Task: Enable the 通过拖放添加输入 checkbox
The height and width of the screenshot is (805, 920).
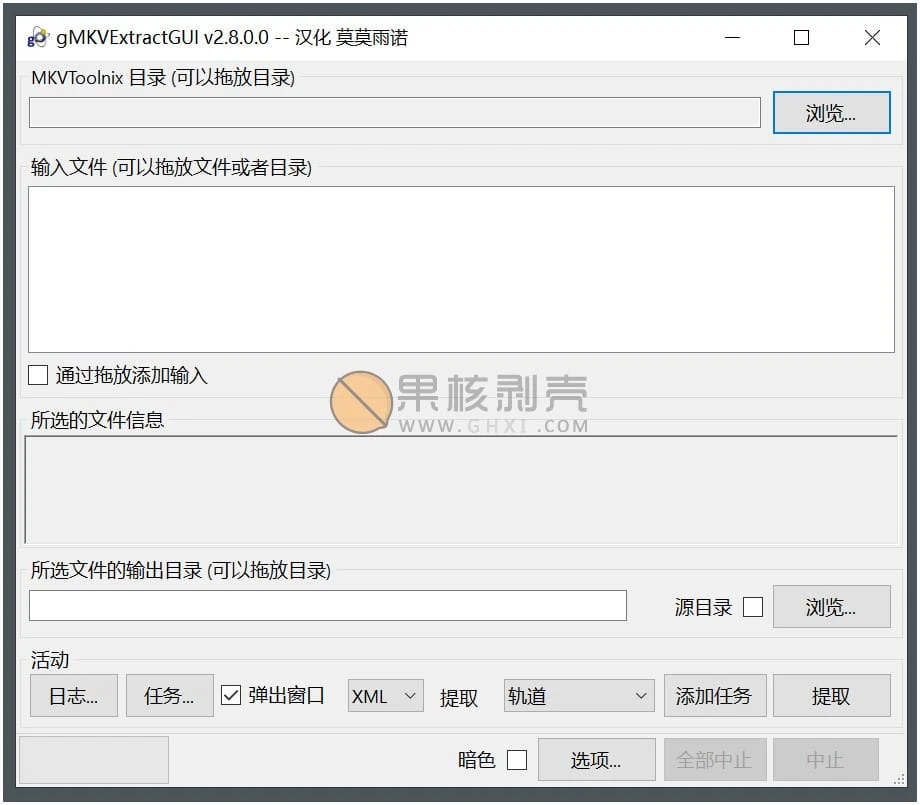Action: pos(38,375)
